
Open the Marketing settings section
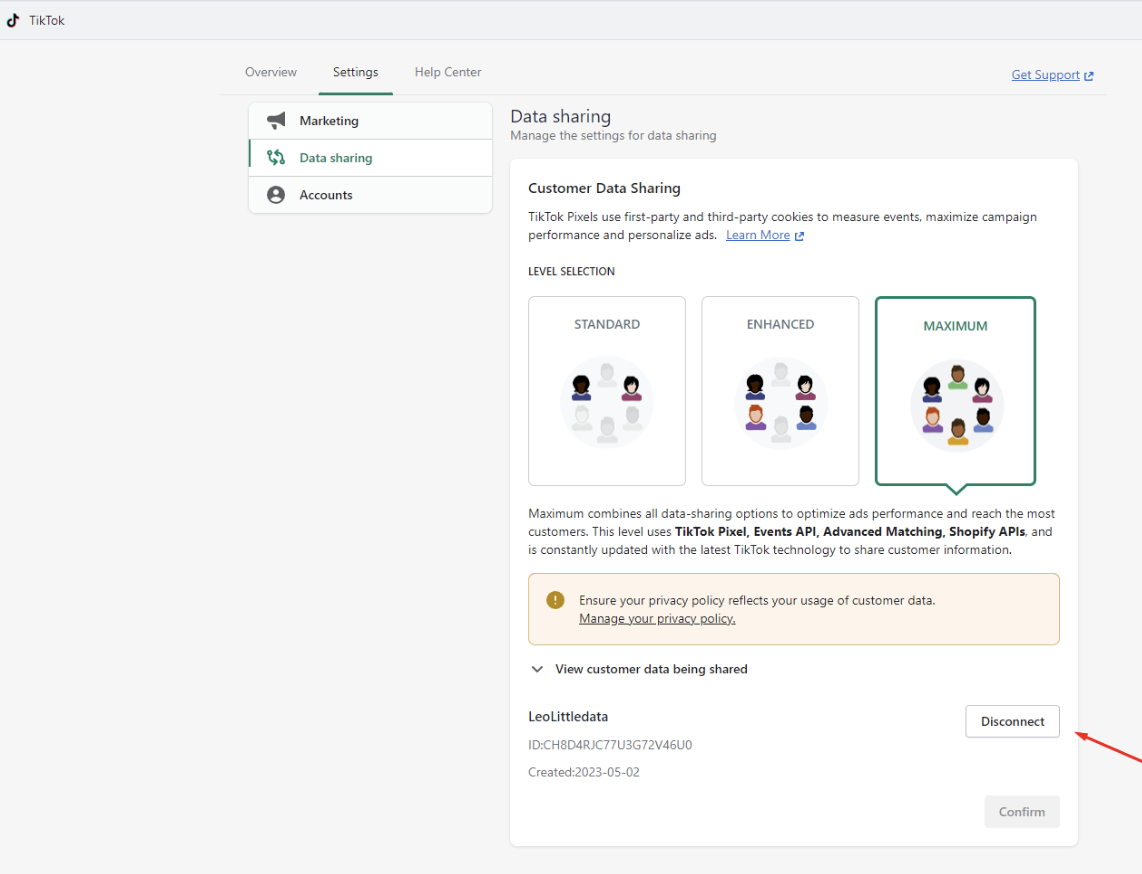371,121
